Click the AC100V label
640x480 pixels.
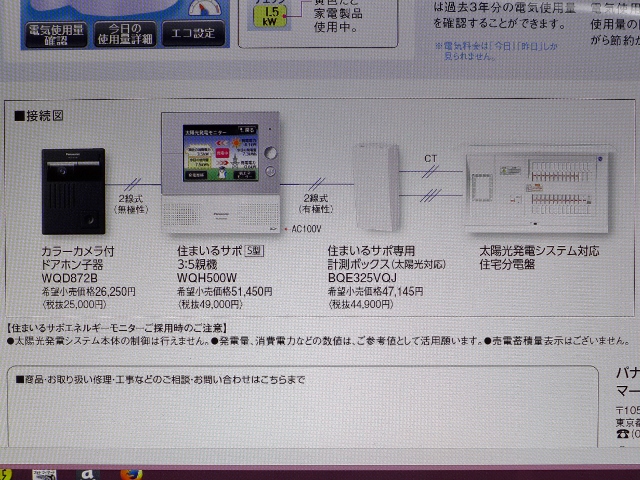tap(307, 229)
